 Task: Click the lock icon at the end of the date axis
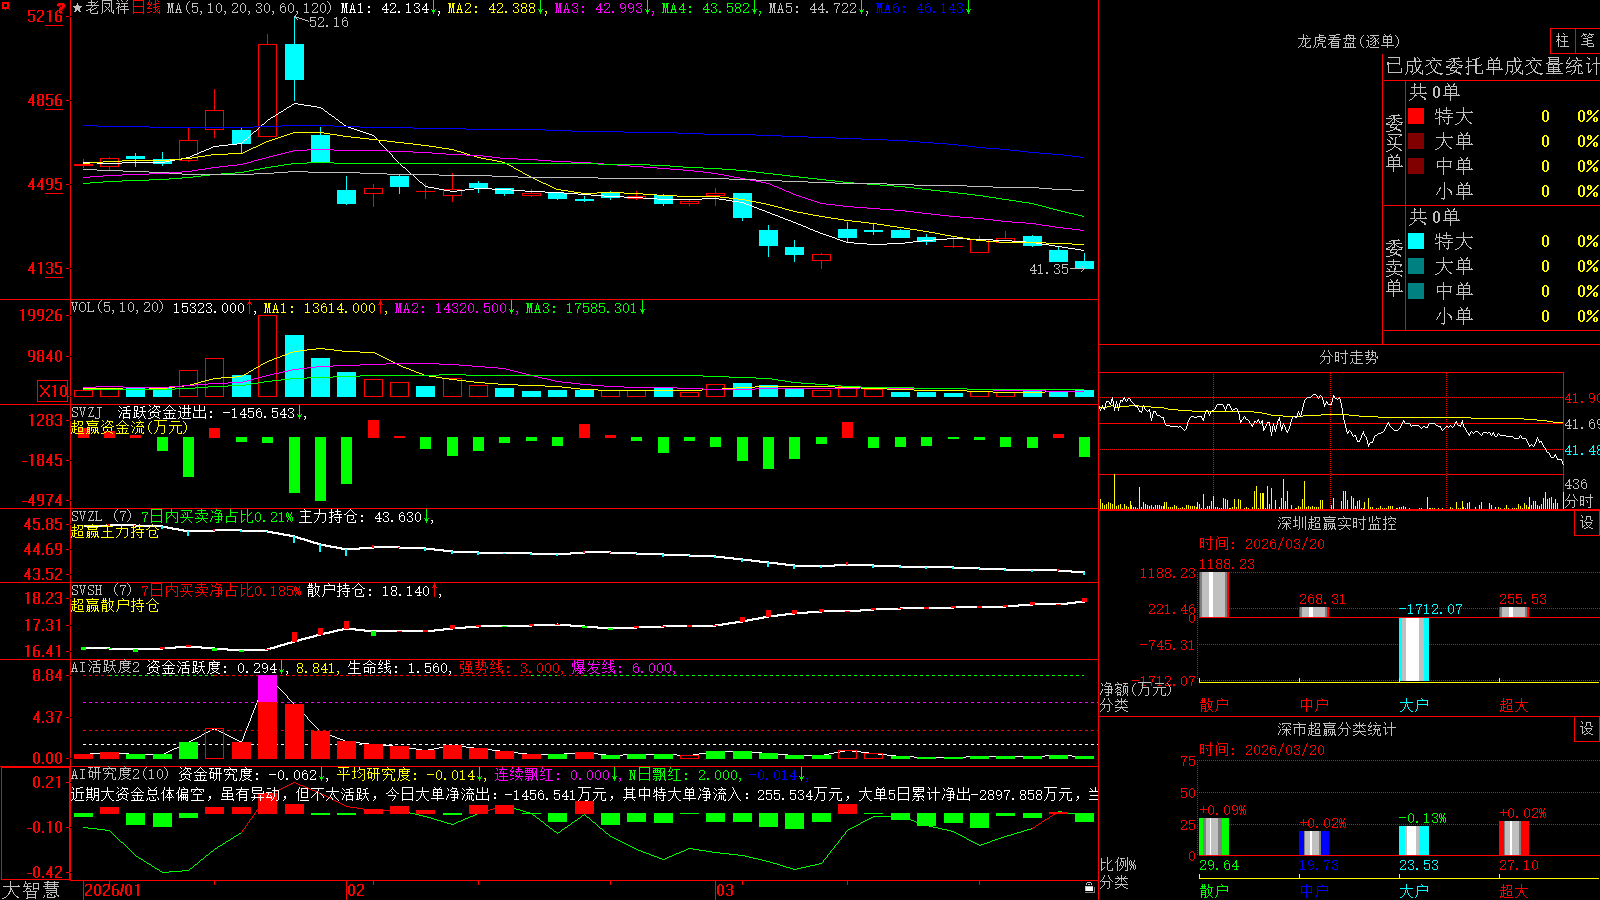click(x=1089, y=888)
